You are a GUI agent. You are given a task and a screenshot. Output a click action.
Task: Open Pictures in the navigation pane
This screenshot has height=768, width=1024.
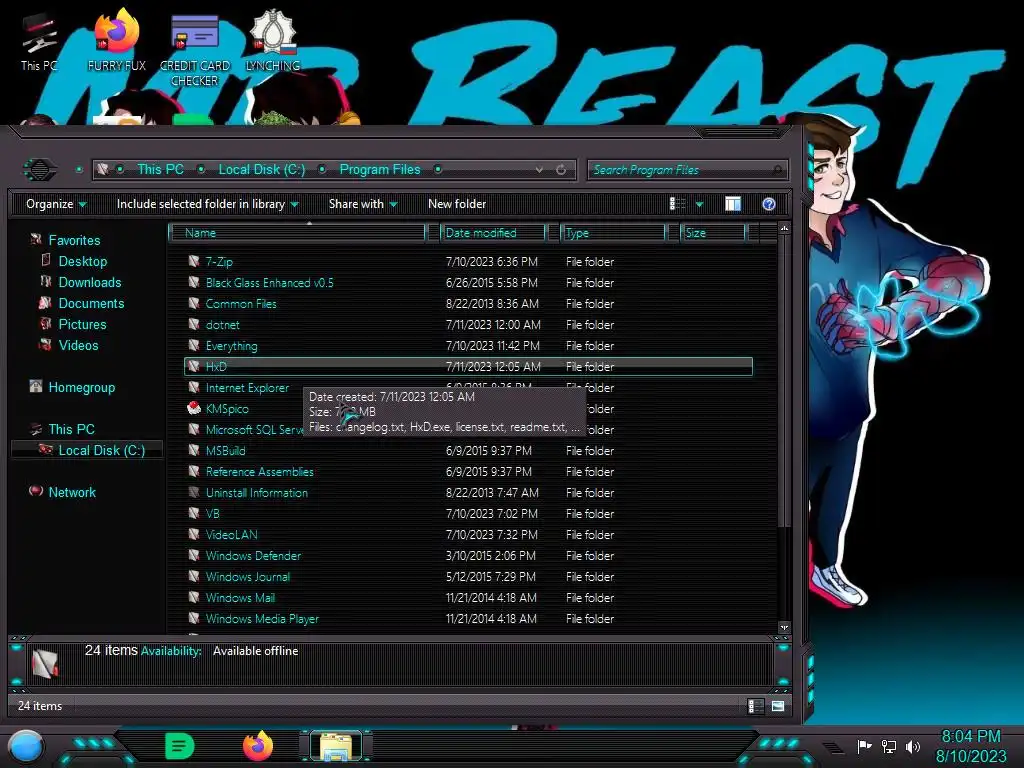click(82, 324)
